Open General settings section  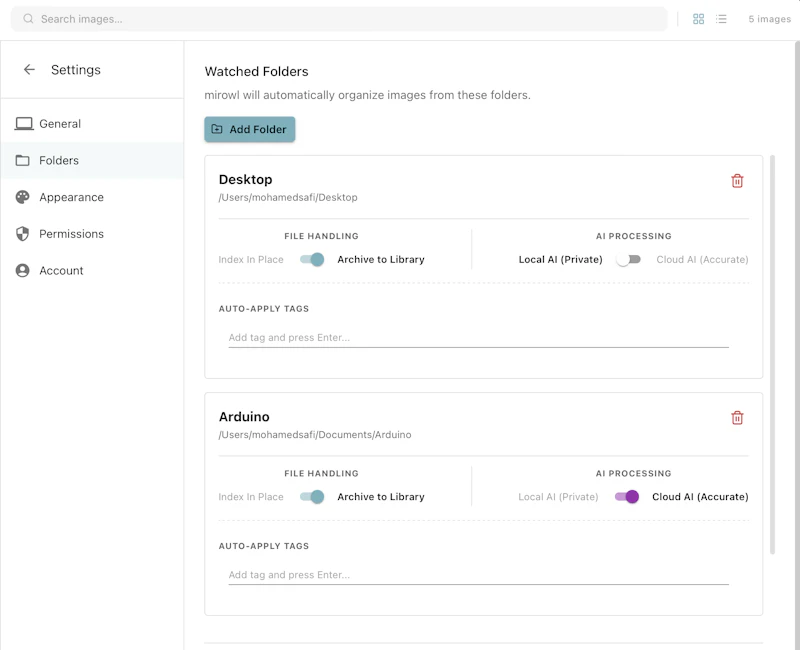(92, 123)
